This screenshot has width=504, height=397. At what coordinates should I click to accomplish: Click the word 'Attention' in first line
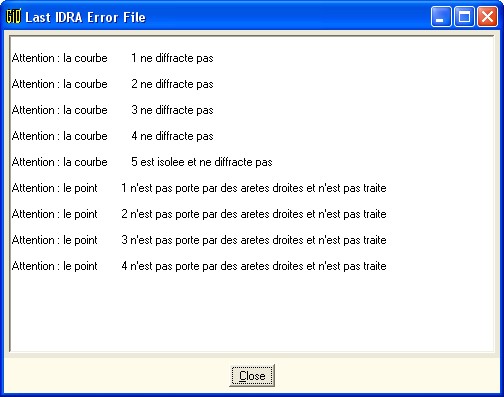33,58
